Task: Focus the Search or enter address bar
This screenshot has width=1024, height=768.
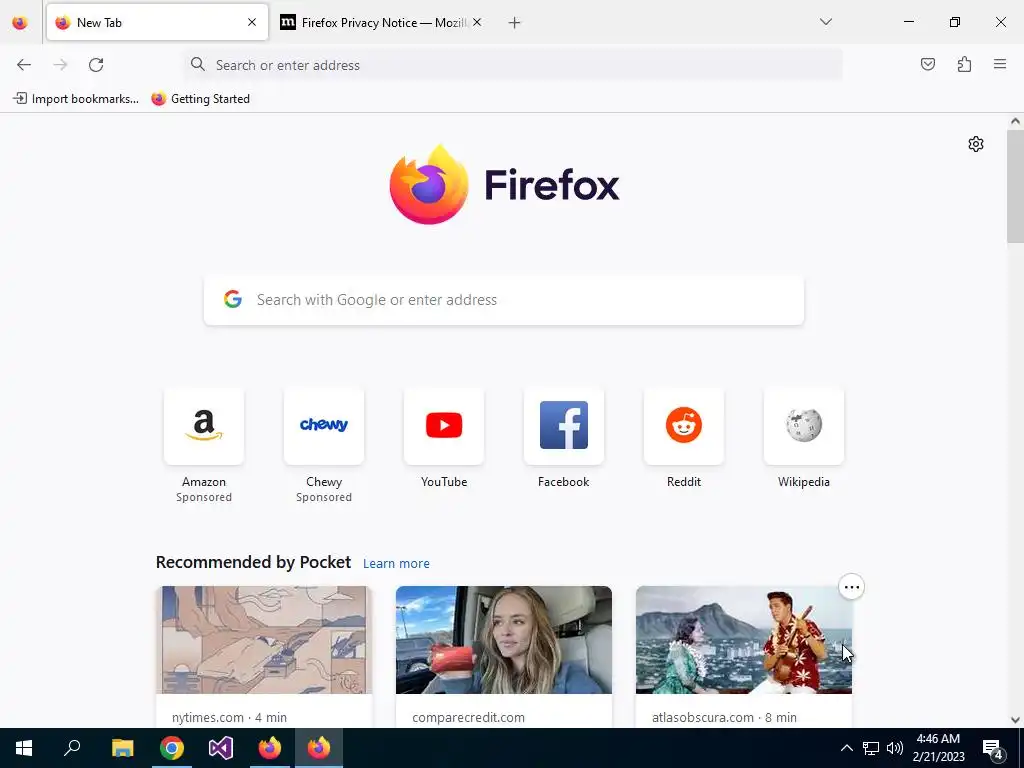Action: [513, 65]
